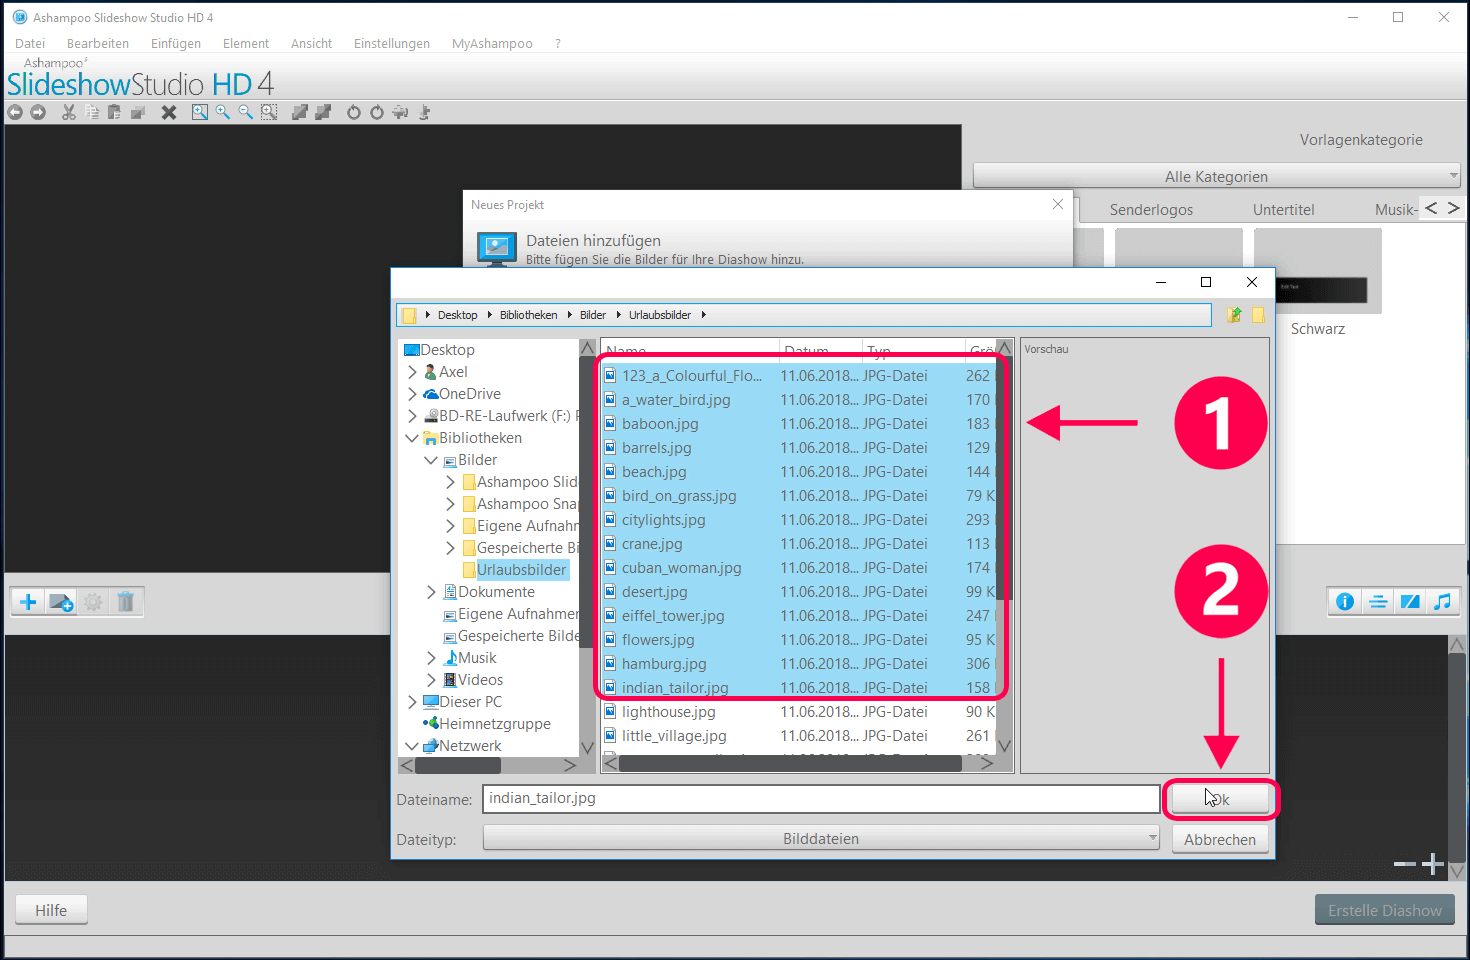Expand the Dokumente tree node
1470x960 pixels.
pyautogui.click(x=431, y=592)
